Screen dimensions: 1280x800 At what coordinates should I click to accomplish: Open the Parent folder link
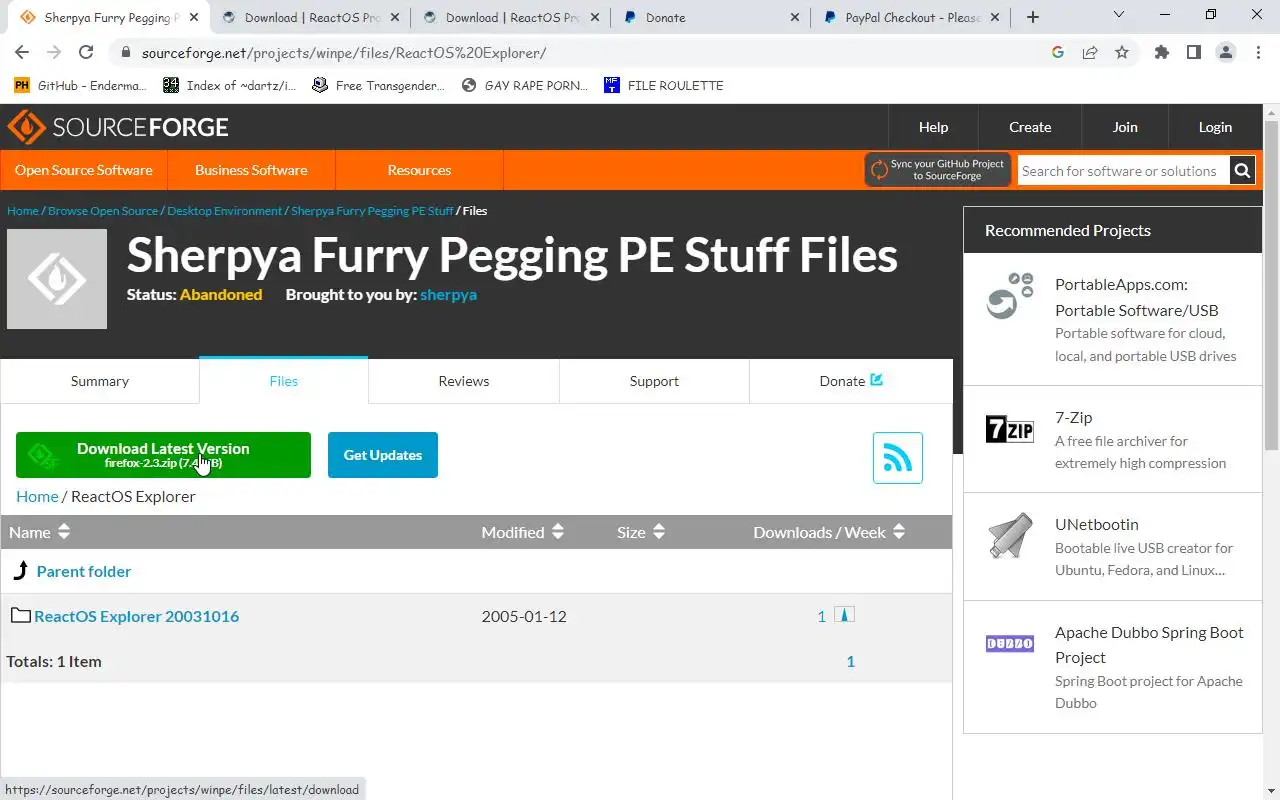pos(84,571)
